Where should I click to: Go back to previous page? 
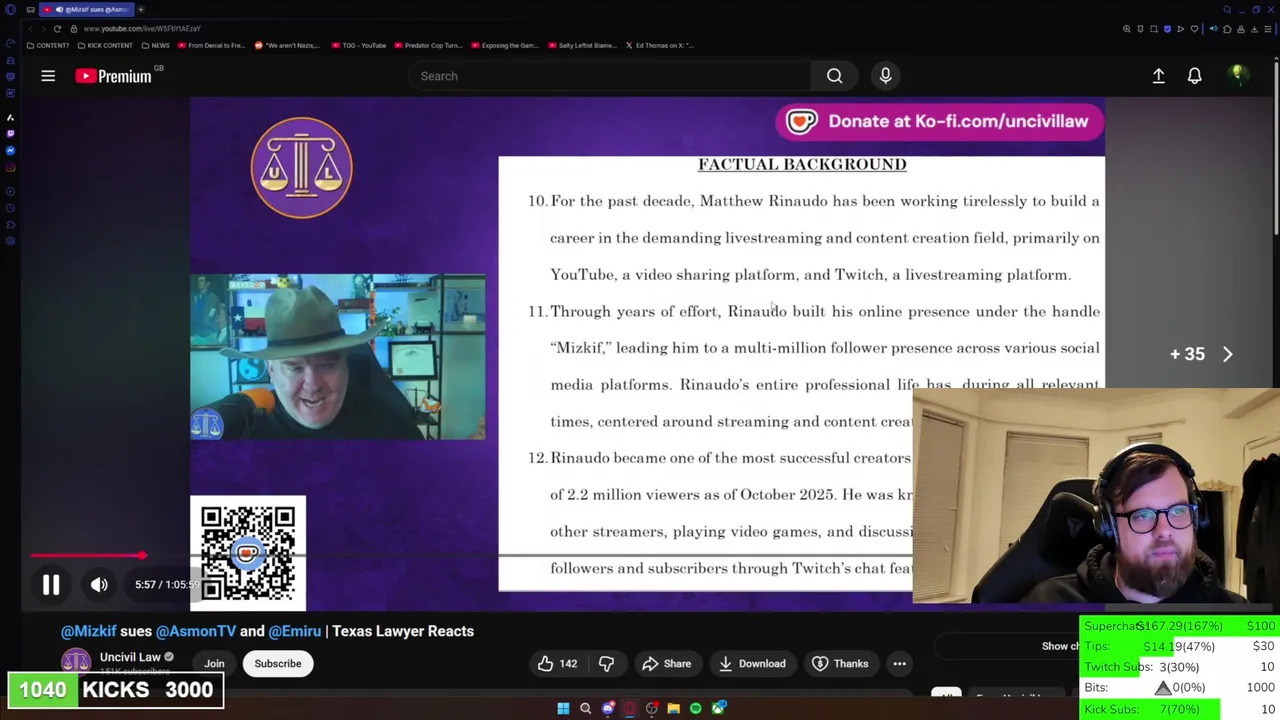click(32, 28)
